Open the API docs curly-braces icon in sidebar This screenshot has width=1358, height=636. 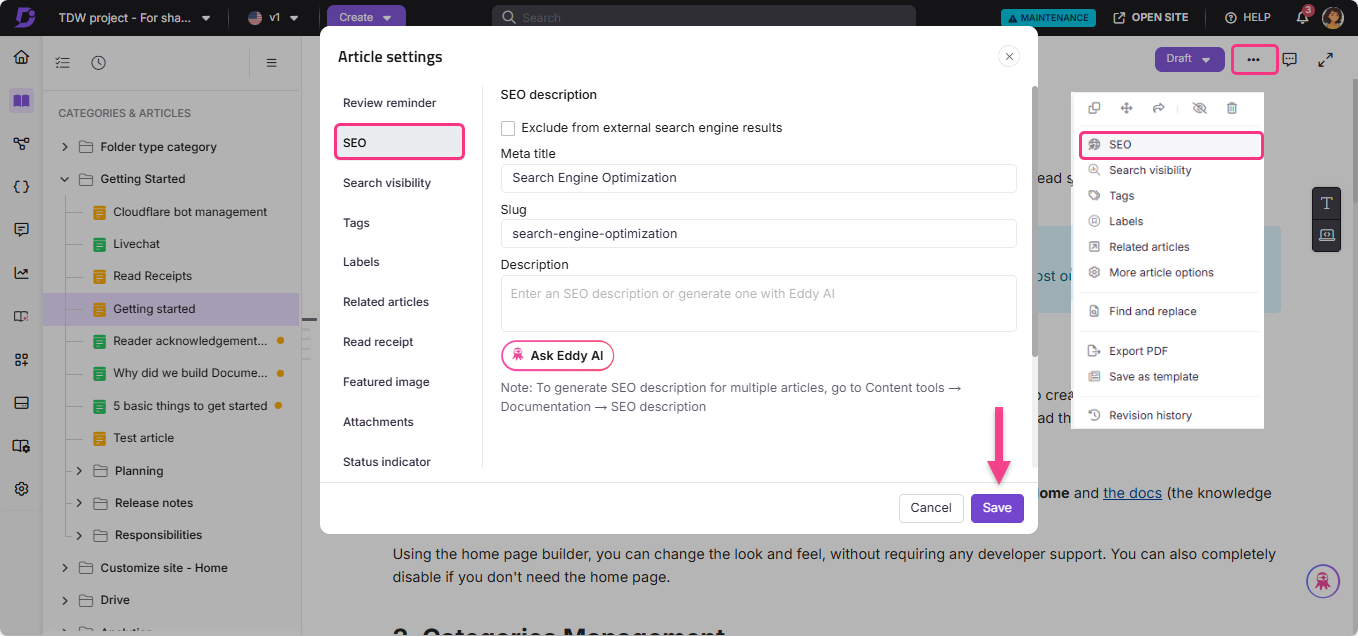21,186
